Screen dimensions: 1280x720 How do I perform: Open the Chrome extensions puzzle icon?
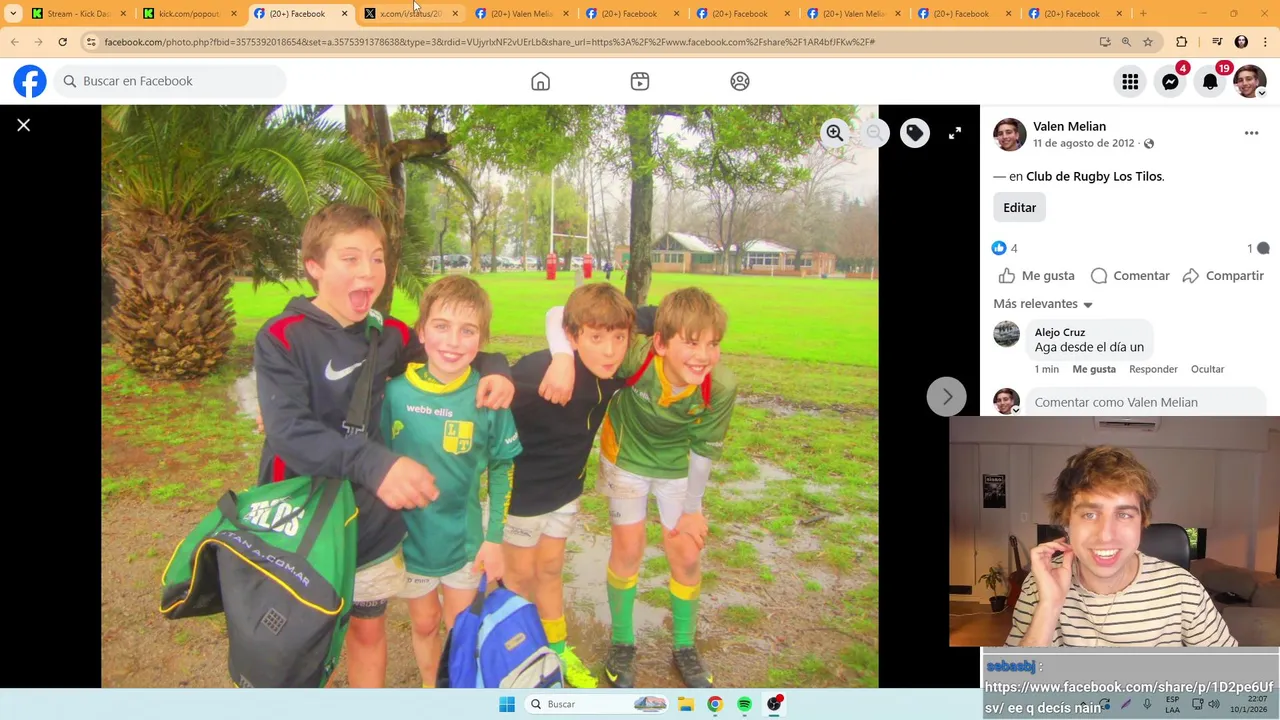(x=1182, y=42)
